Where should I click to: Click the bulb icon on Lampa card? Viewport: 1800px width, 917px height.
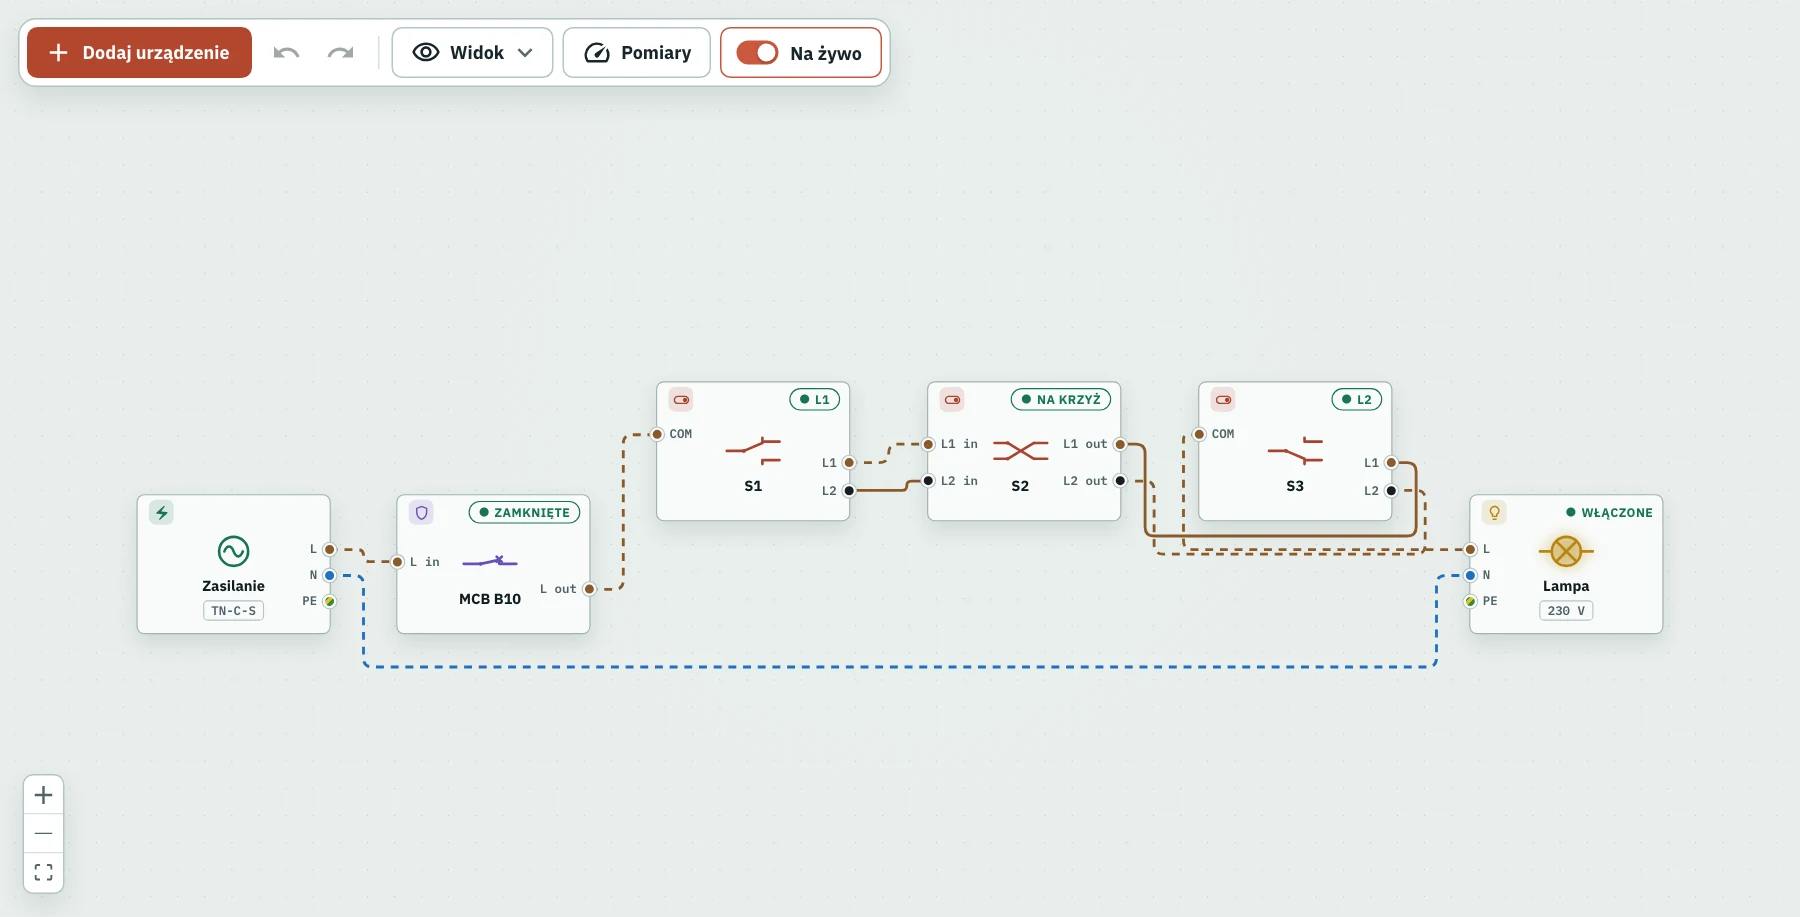point(1494,512)
